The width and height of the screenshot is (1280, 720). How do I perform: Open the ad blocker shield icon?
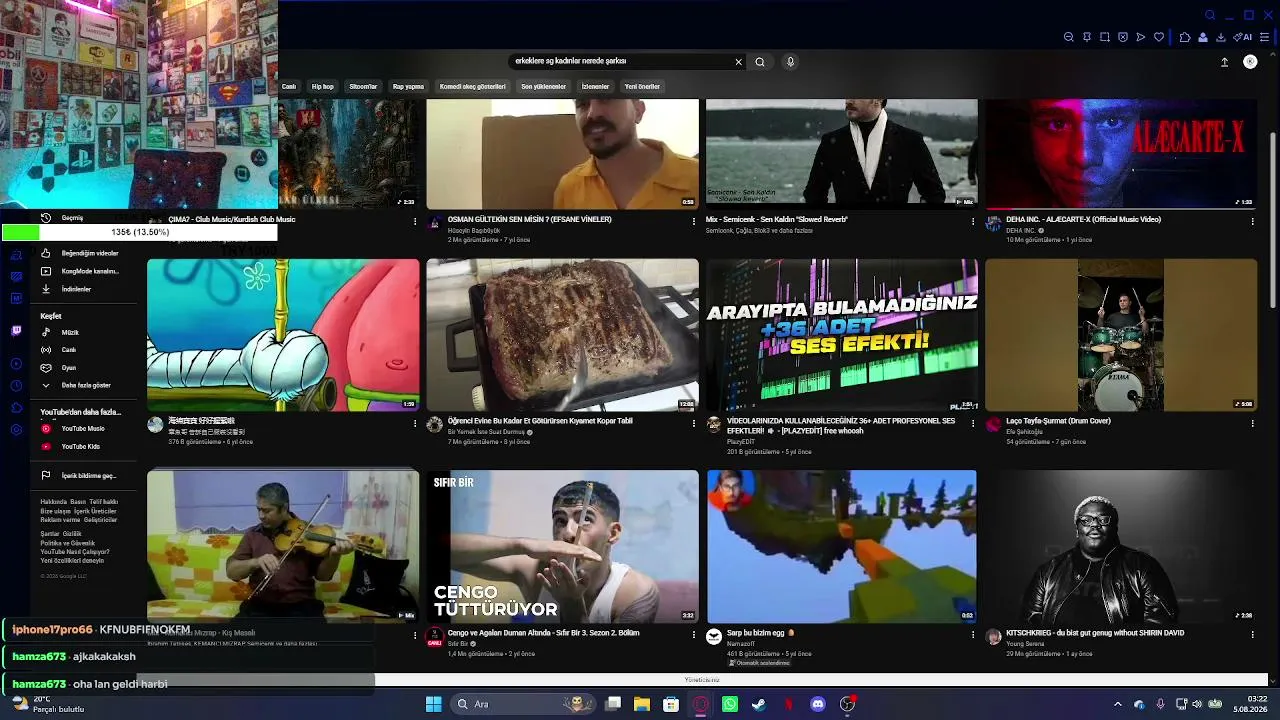(x=1123, y=37)
